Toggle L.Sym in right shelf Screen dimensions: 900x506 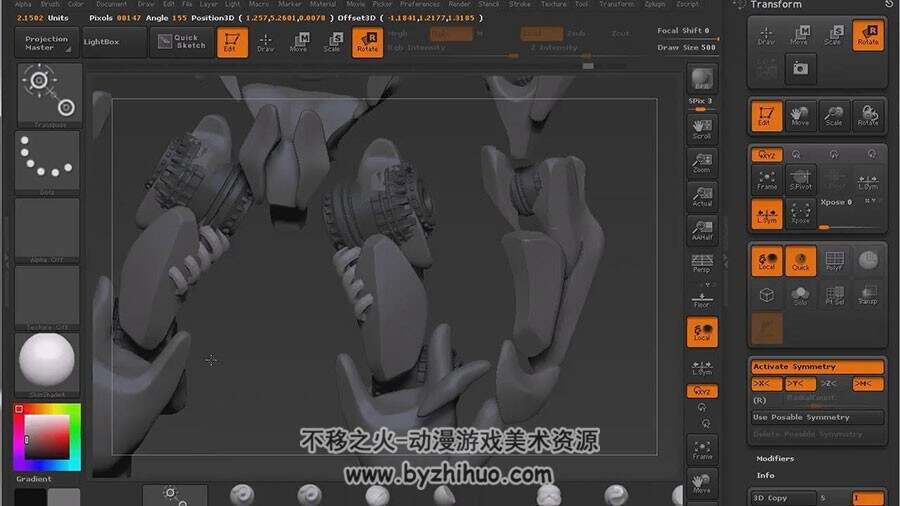701,367
